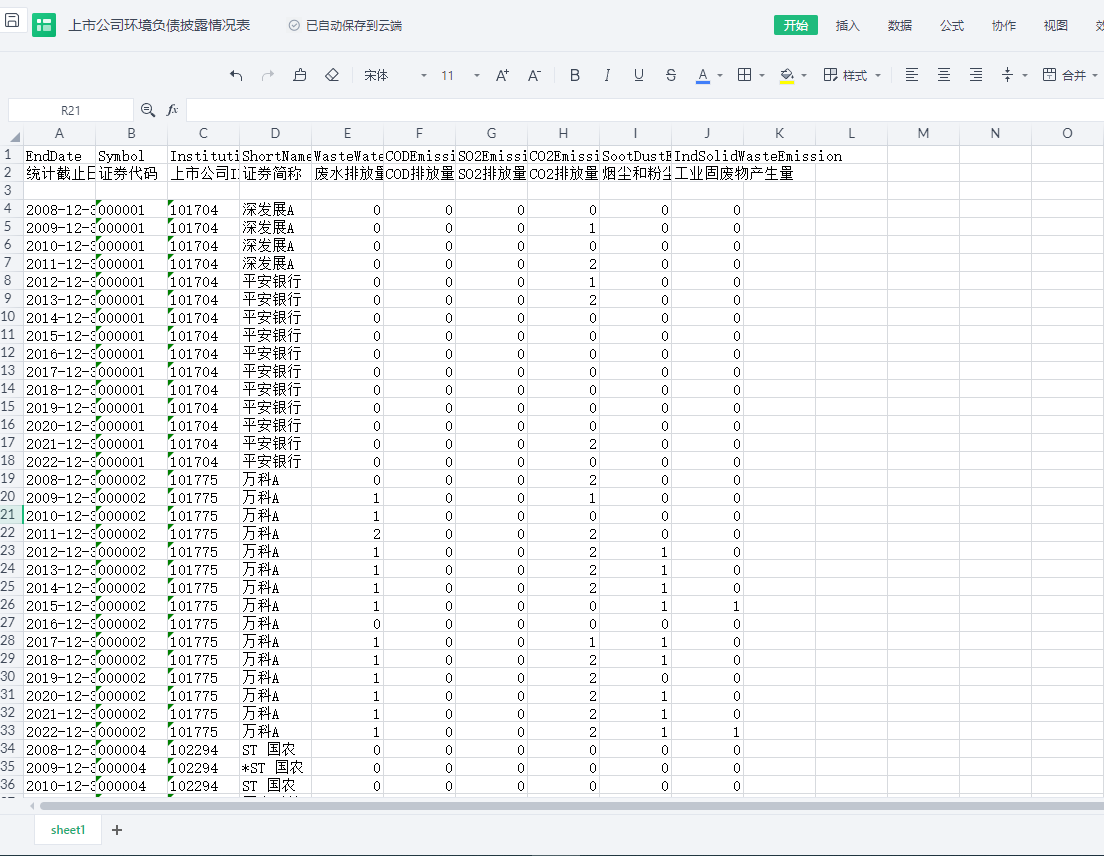Switch to the 插入 menu tab
Image resolution: width=1104 pixels, height=856 pixels.
[x=847, y=26]
